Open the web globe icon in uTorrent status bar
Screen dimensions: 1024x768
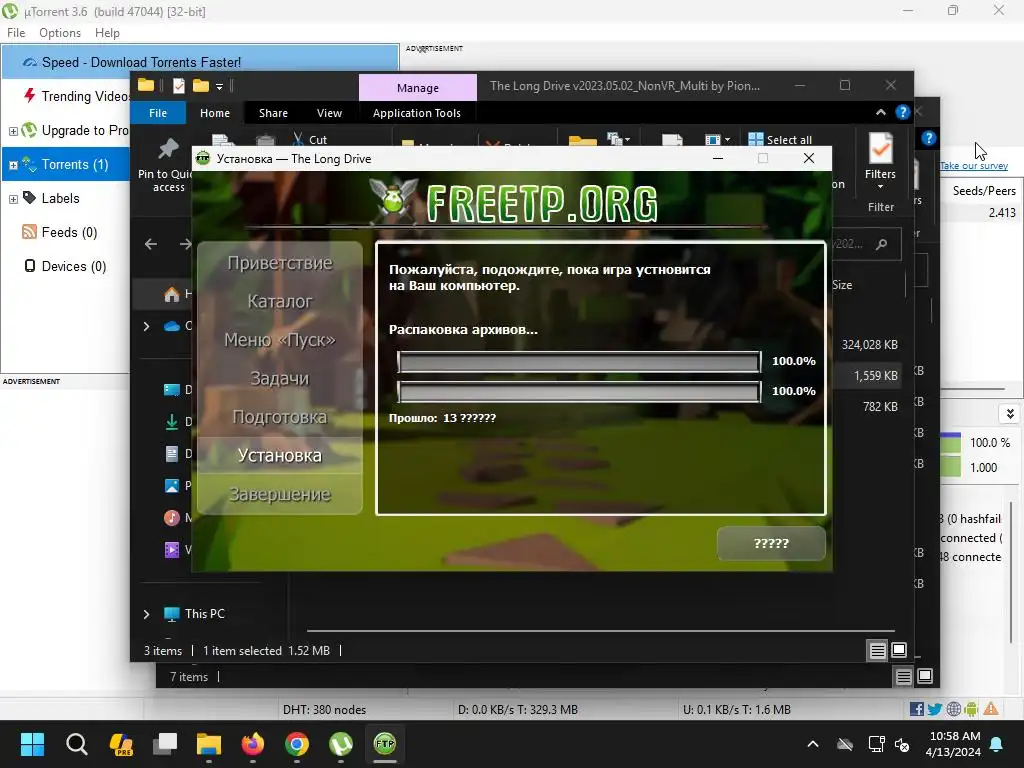tap(953, 709)
